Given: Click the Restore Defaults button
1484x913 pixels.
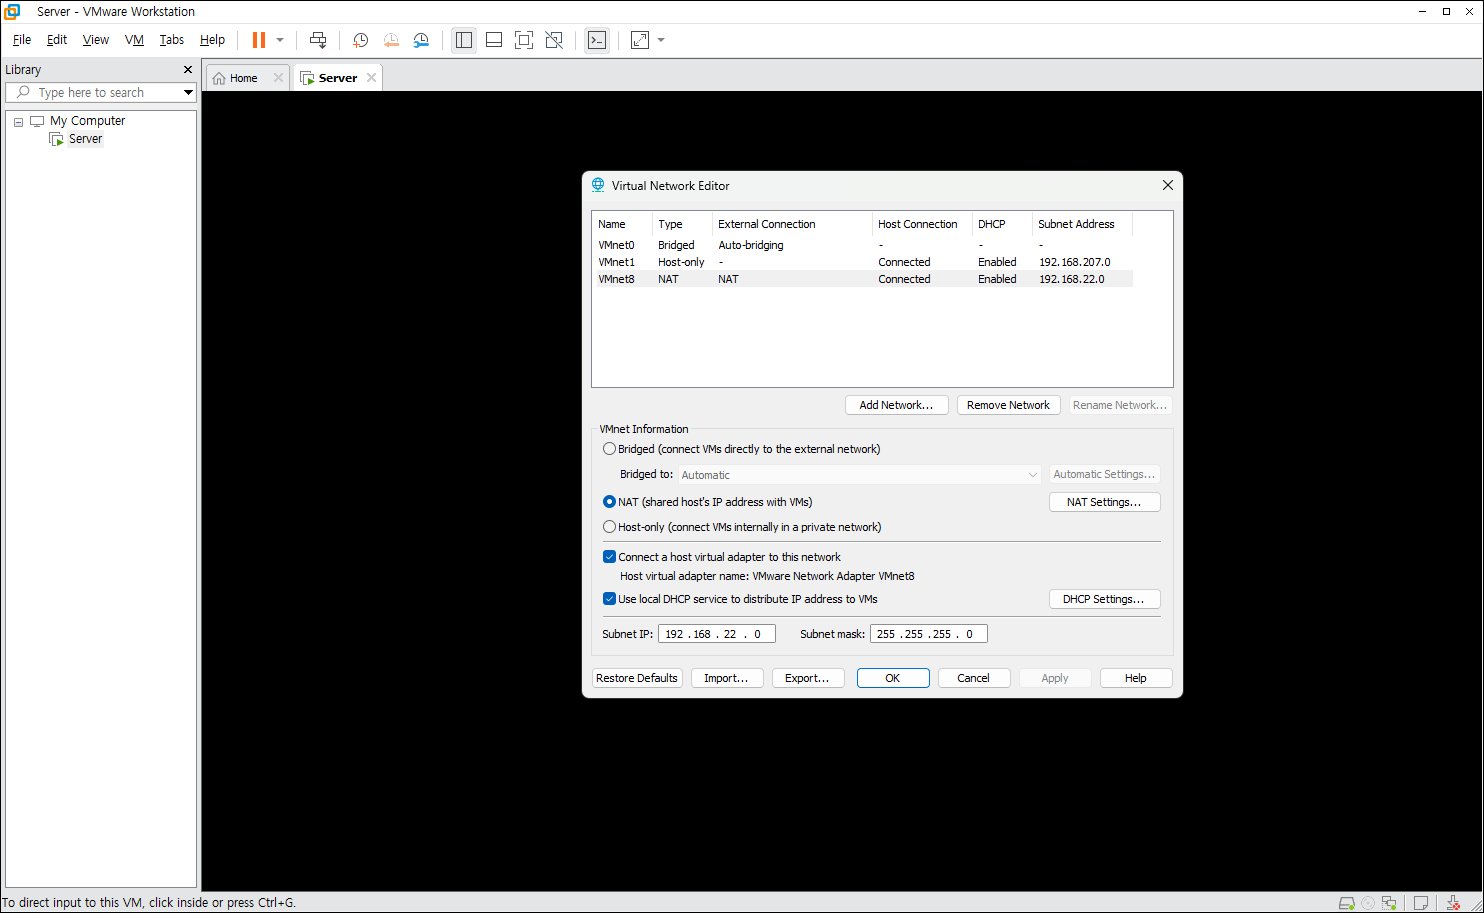Looking at the screenshot, I should point(637,678).
